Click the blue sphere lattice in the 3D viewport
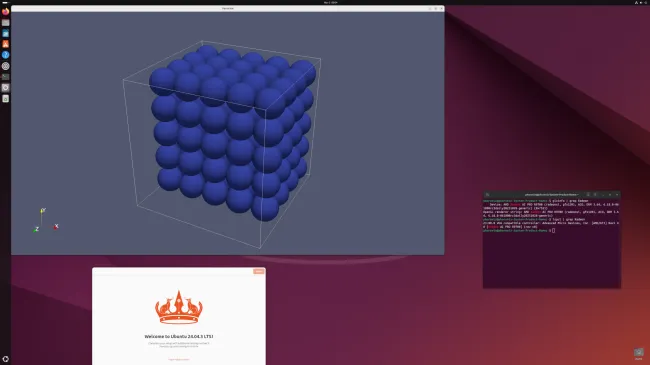This screenshot has width=650, height=365. tap(232, 133)
